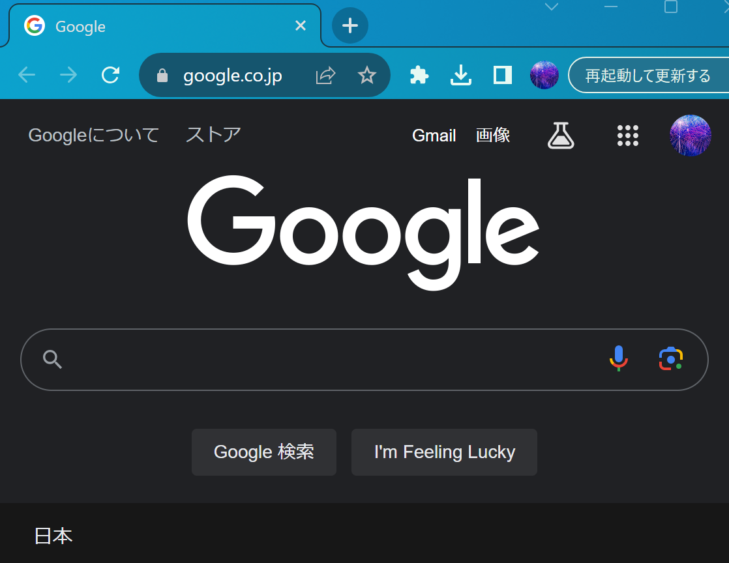Start voice search with microphone
Viewport: 729px width, 563px height.
(618, 358)
